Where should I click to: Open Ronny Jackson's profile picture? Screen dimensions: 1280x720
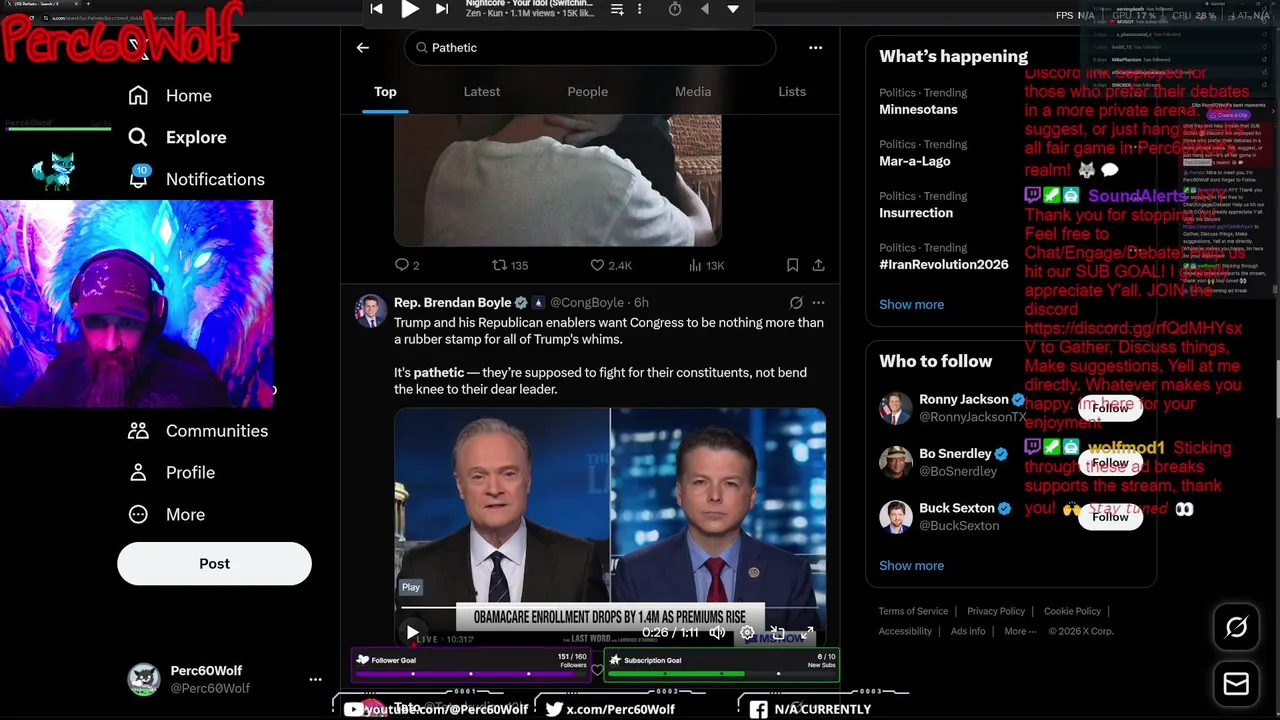896,408
